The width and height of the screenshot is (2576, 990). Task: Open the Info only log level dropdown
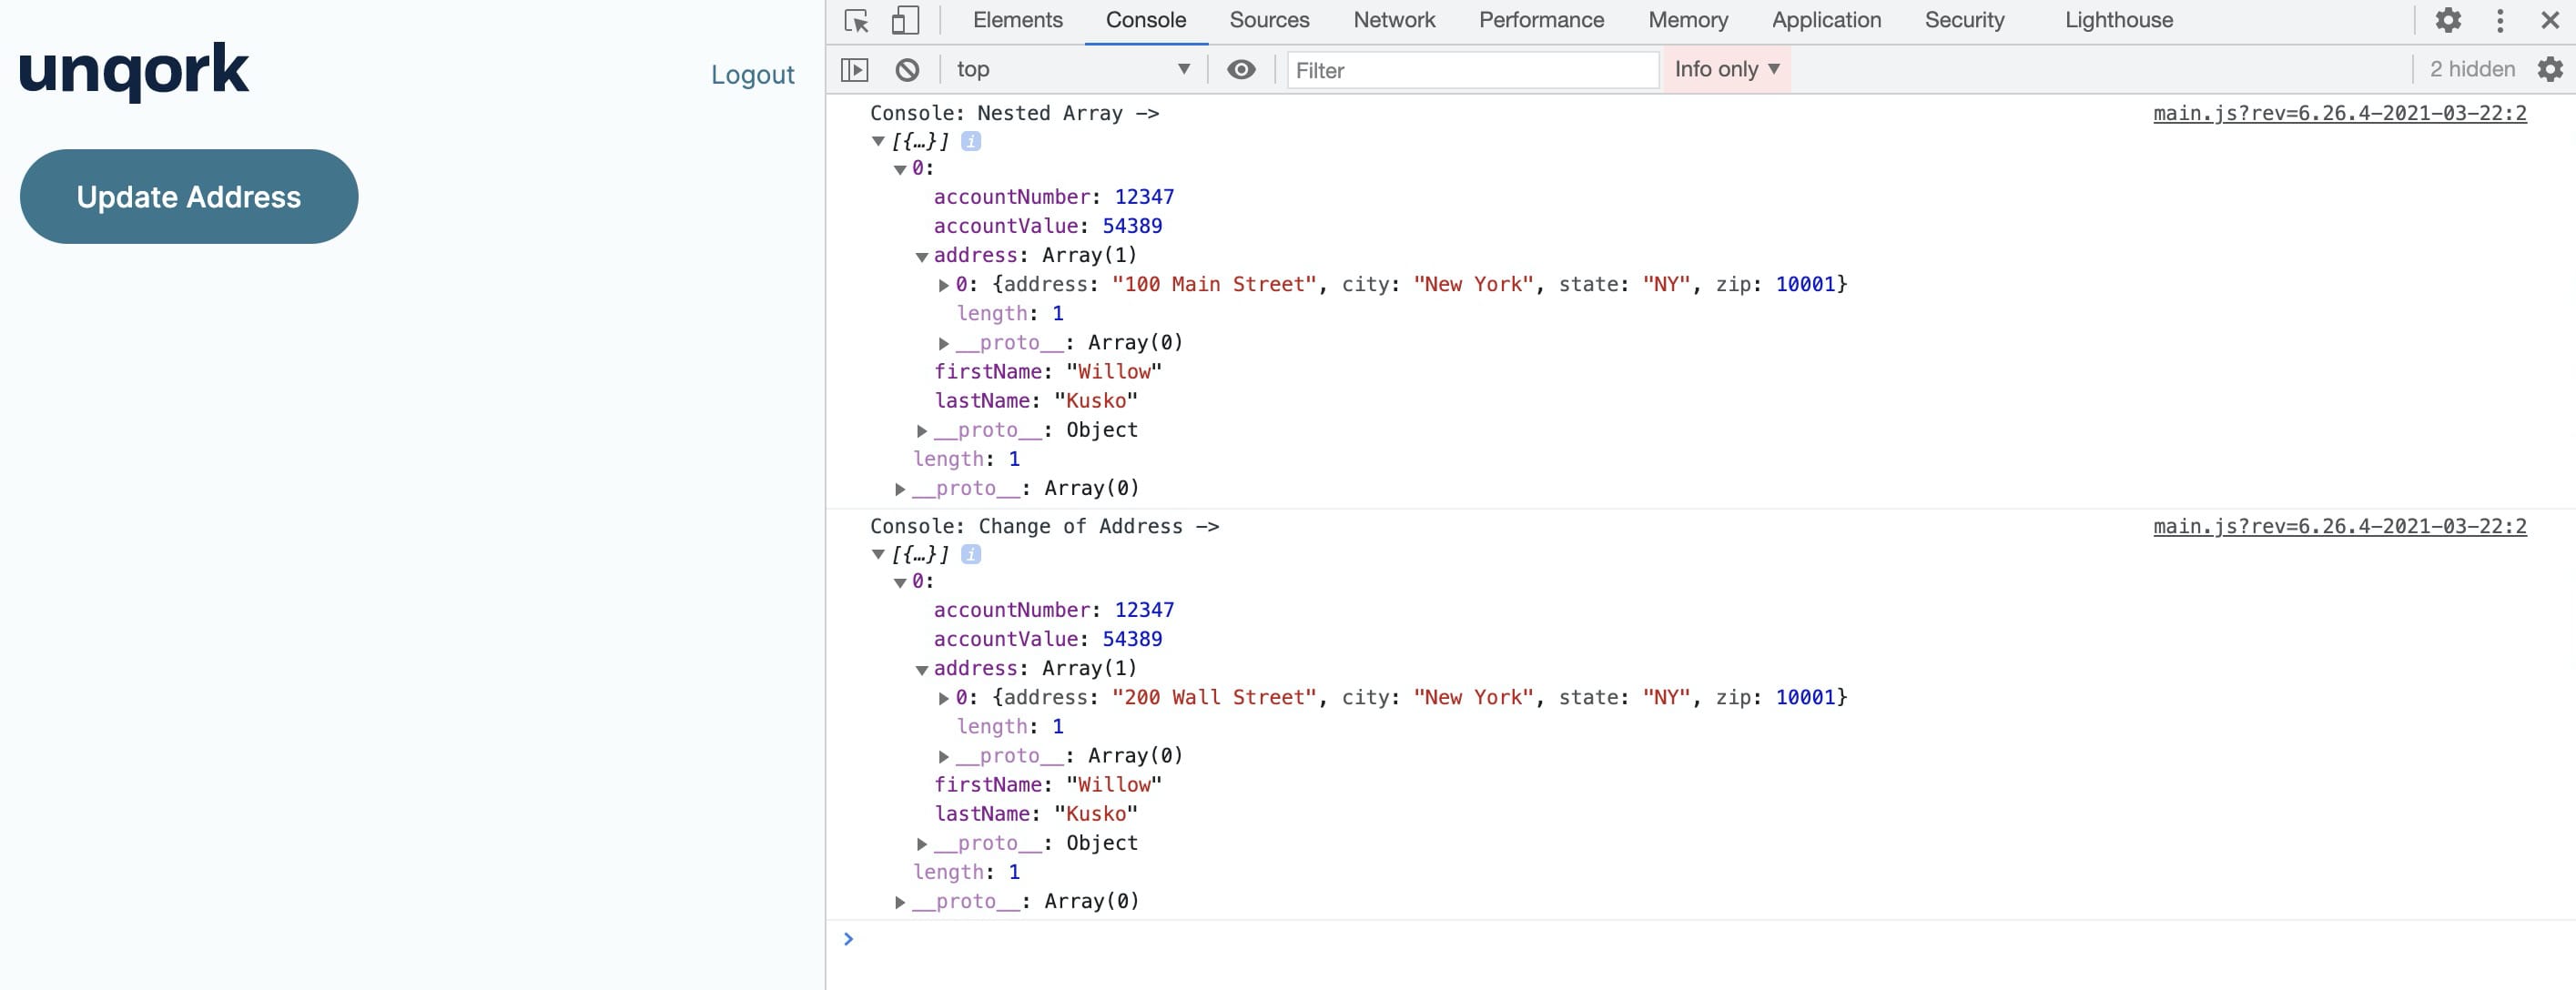click(1727, 69)
